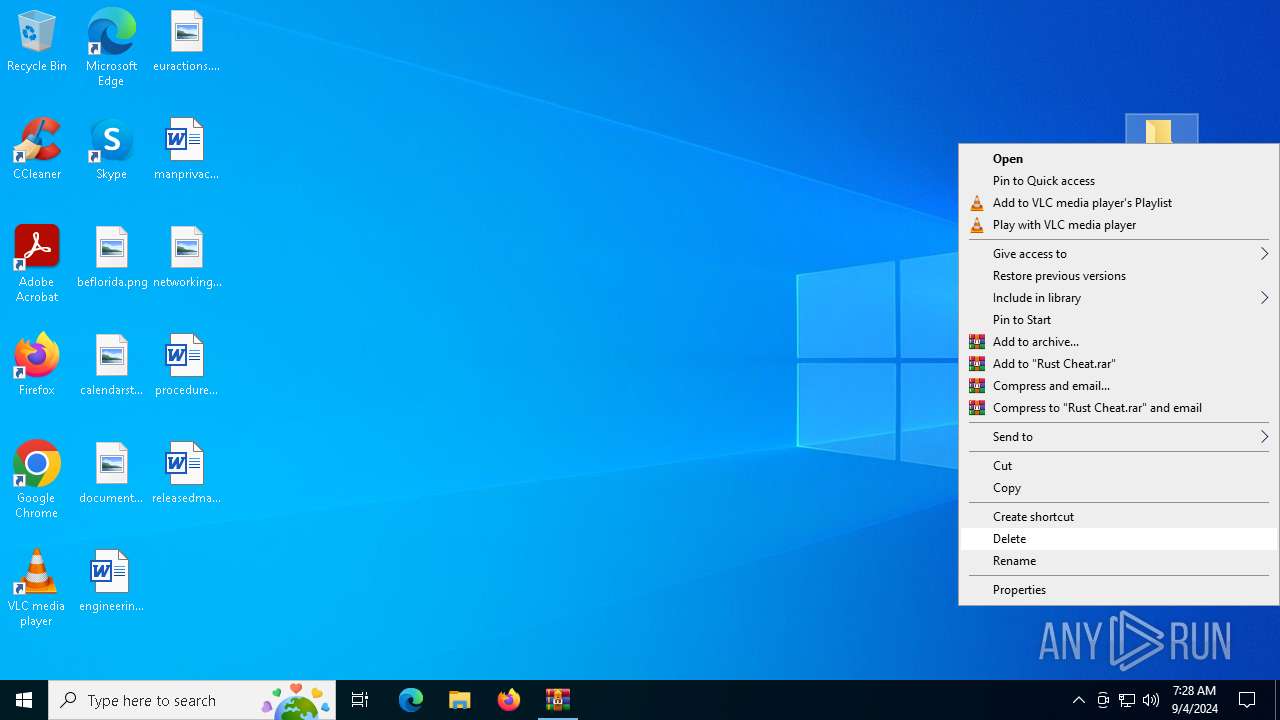Show hidden system tray icons
Image resolution: width=1280 pixels, height=720 pixels.
pyautogui.click(x=1079, y=700)
